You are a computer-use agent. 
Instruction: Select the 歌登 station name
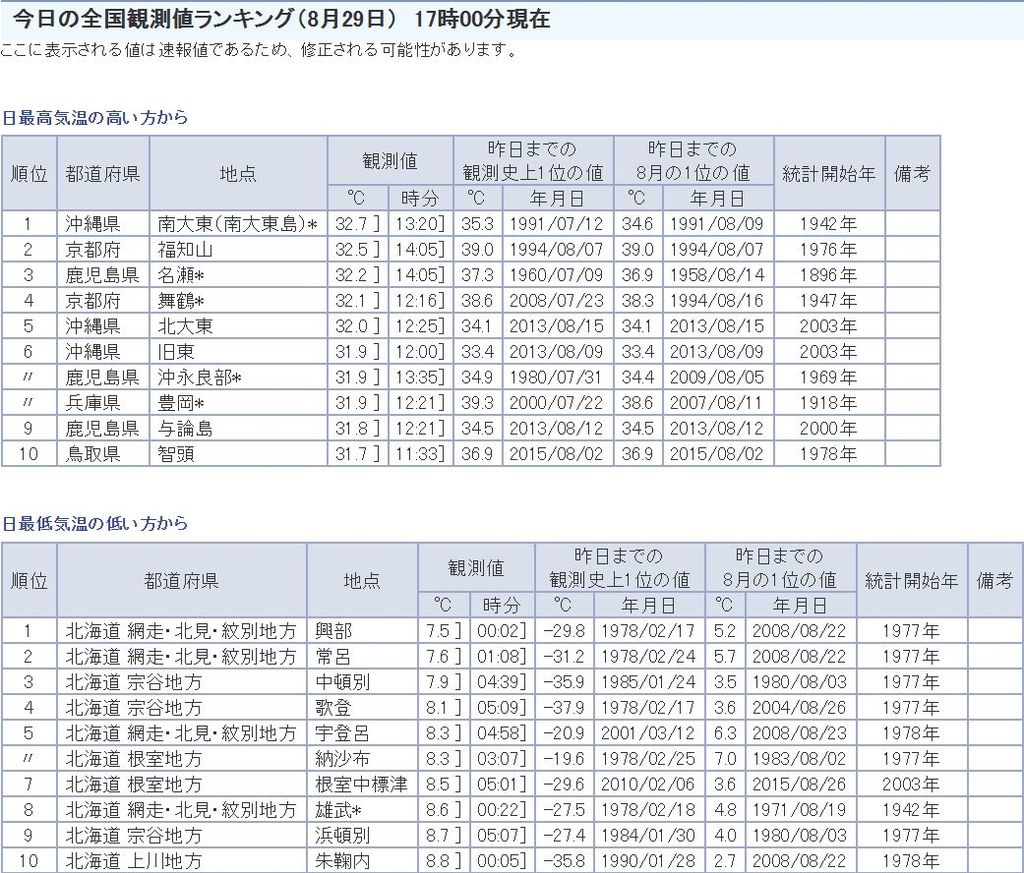click(x=333, y=707)
